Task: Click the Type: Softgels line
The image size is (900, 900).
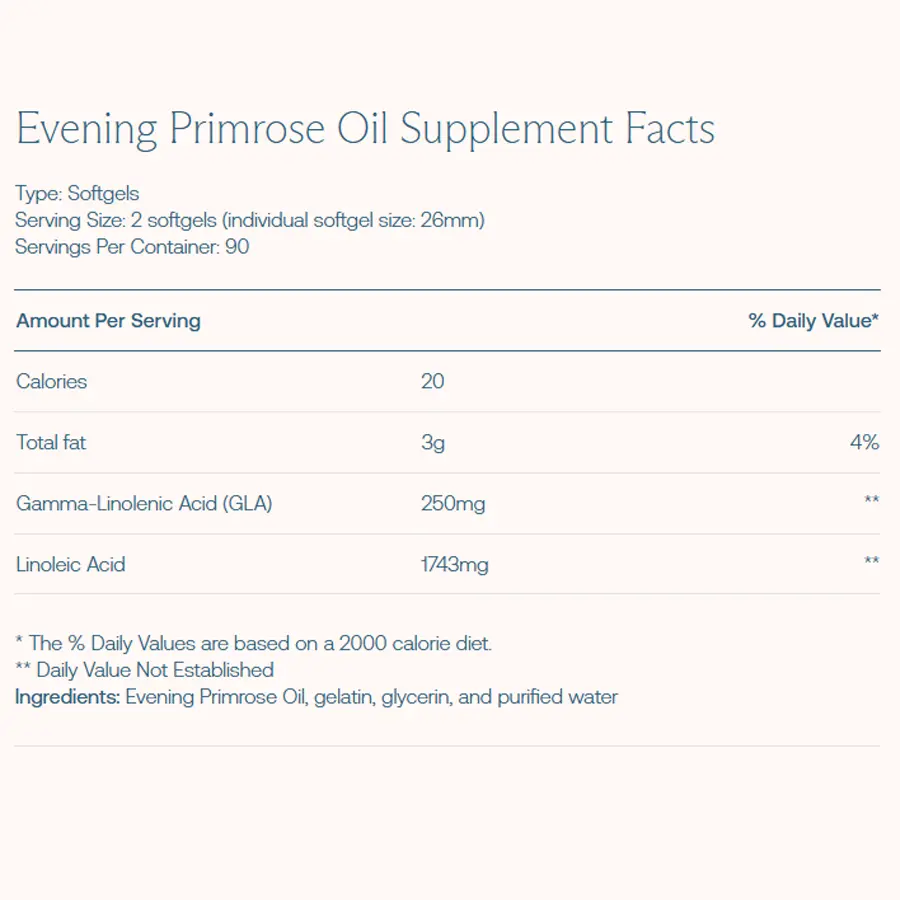Action: [x=77, y=194]
